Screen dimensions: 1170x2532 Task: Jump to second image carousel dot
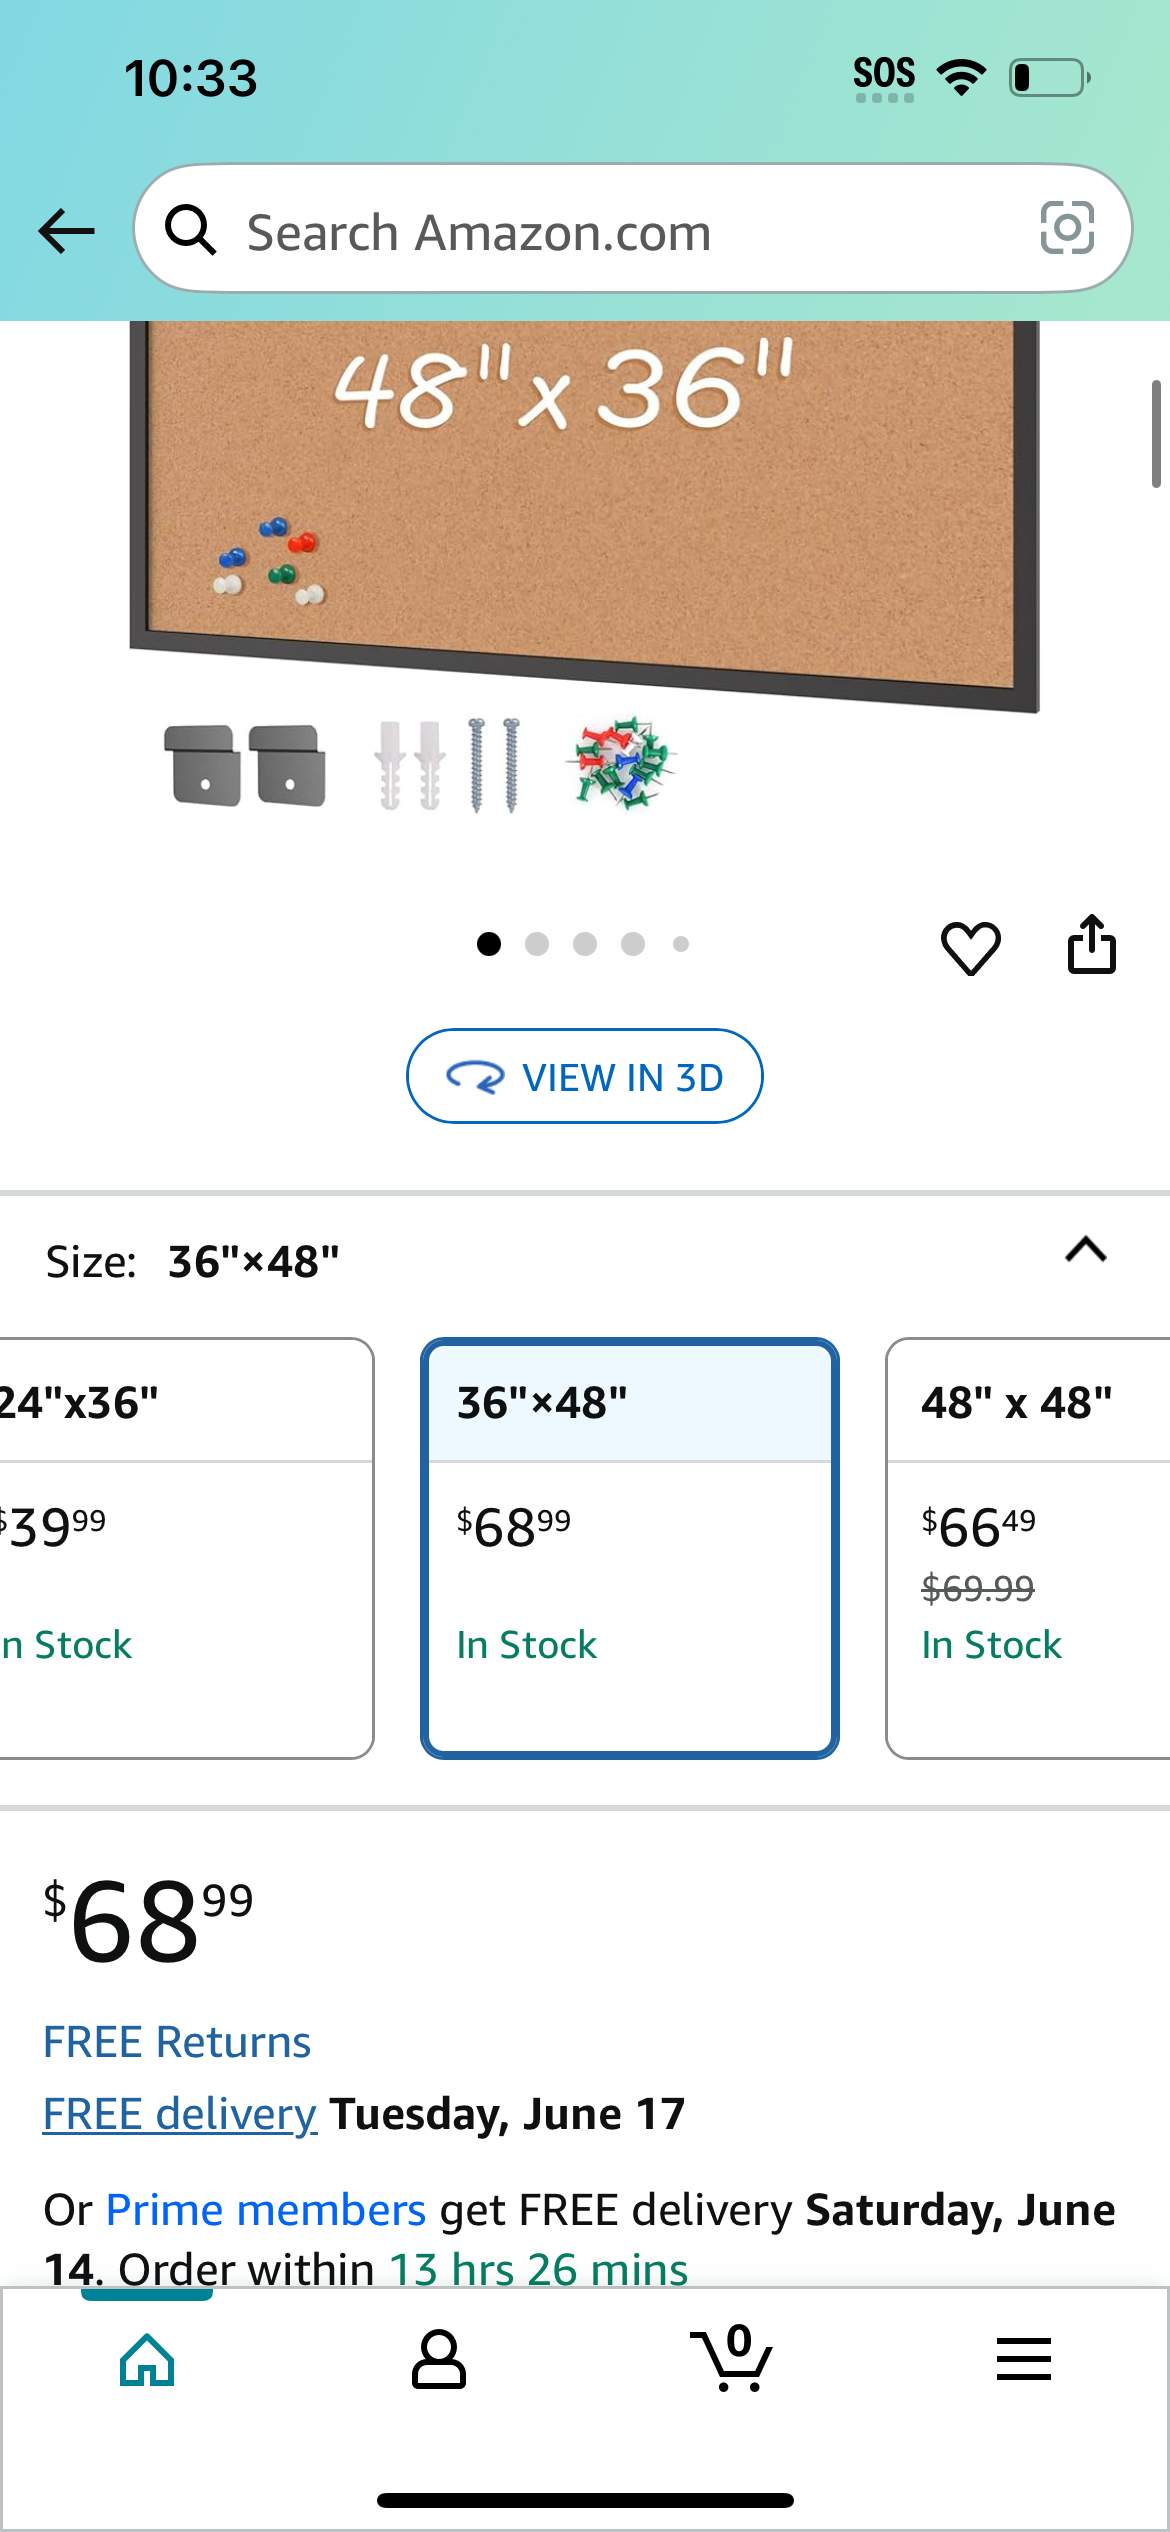click(537, 944)
